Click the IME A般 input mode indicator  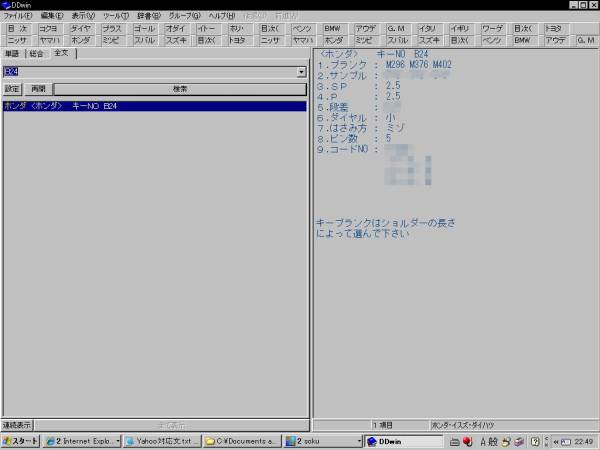[489, 442]
